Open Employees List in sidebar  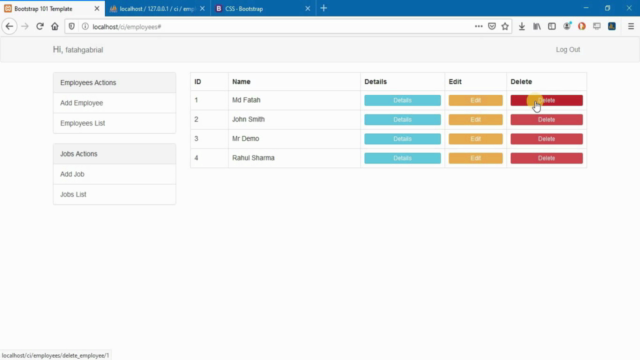pyautogui.click(x=114, y=123)
